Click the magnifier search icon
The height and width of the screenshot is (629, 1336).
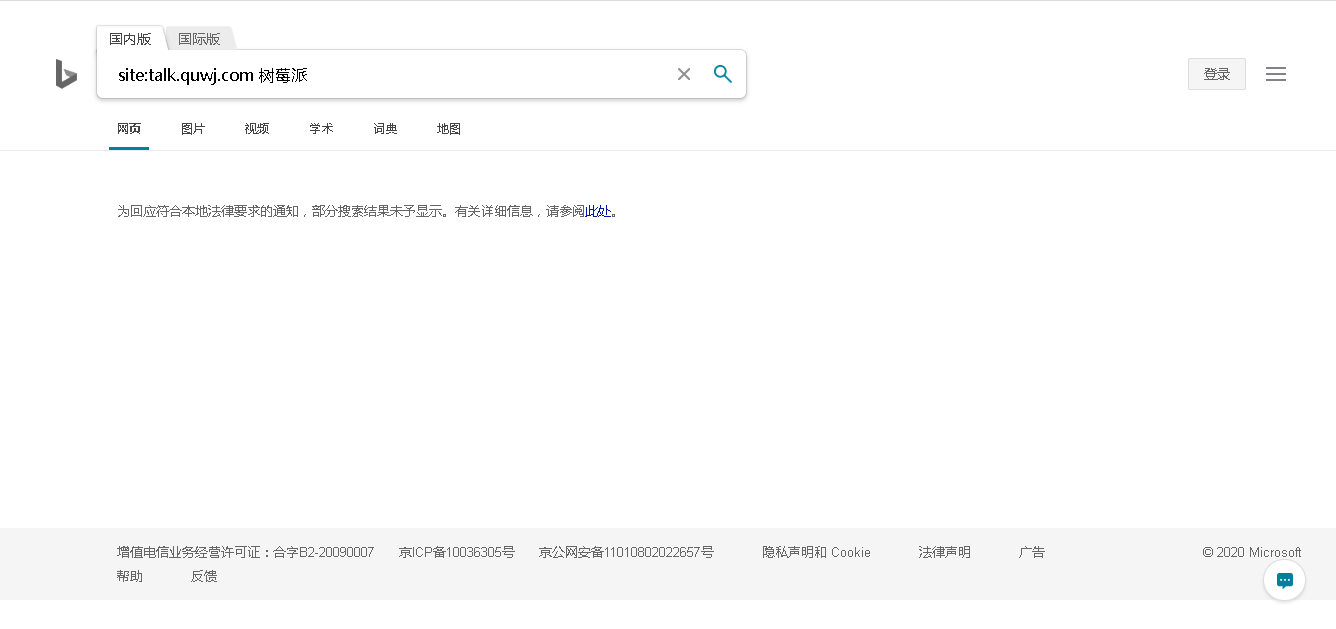click(723, 74)
